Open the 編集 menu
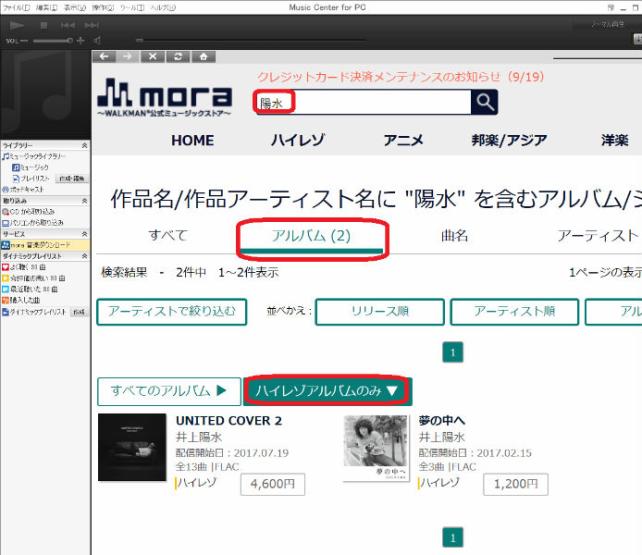 [46, 8]
